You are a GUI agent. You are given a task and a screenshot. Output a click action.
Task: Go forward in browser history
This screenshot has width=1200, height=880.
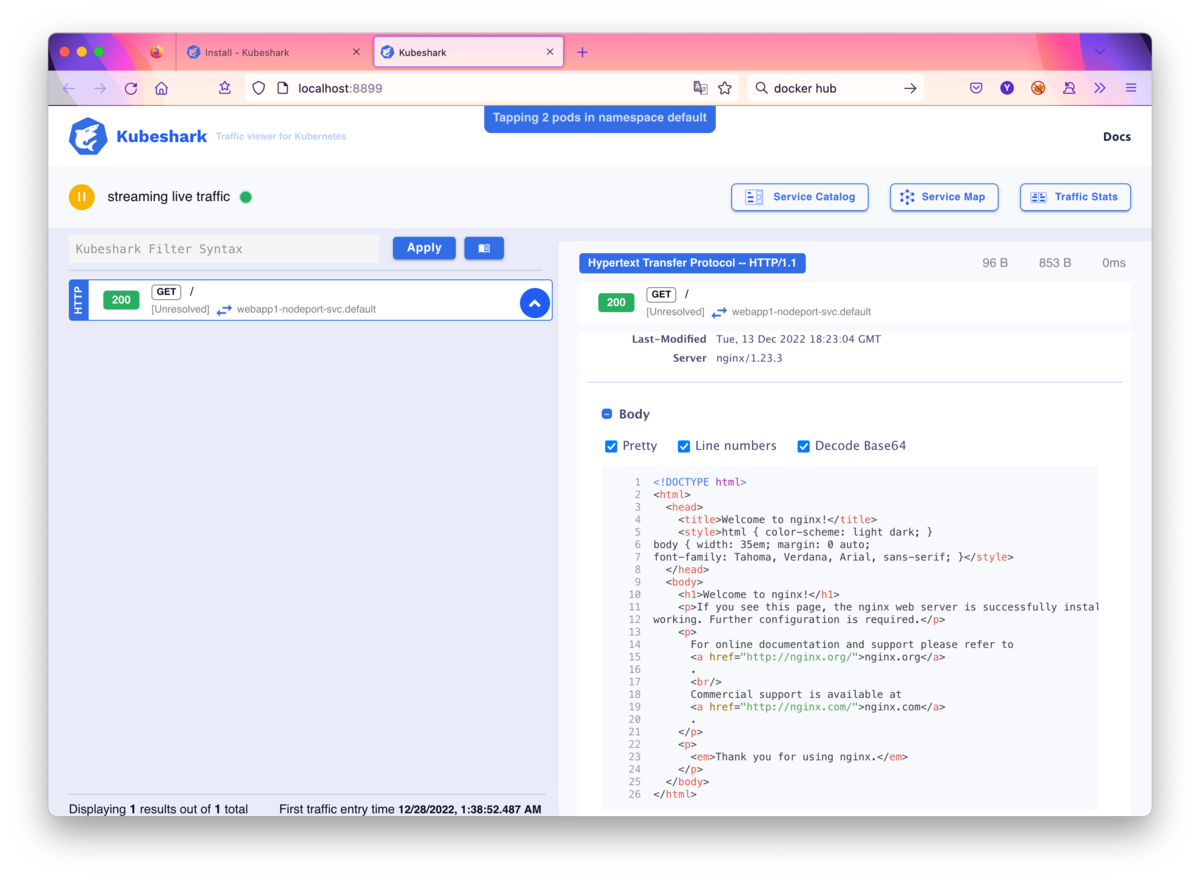[x=100, y=88]
